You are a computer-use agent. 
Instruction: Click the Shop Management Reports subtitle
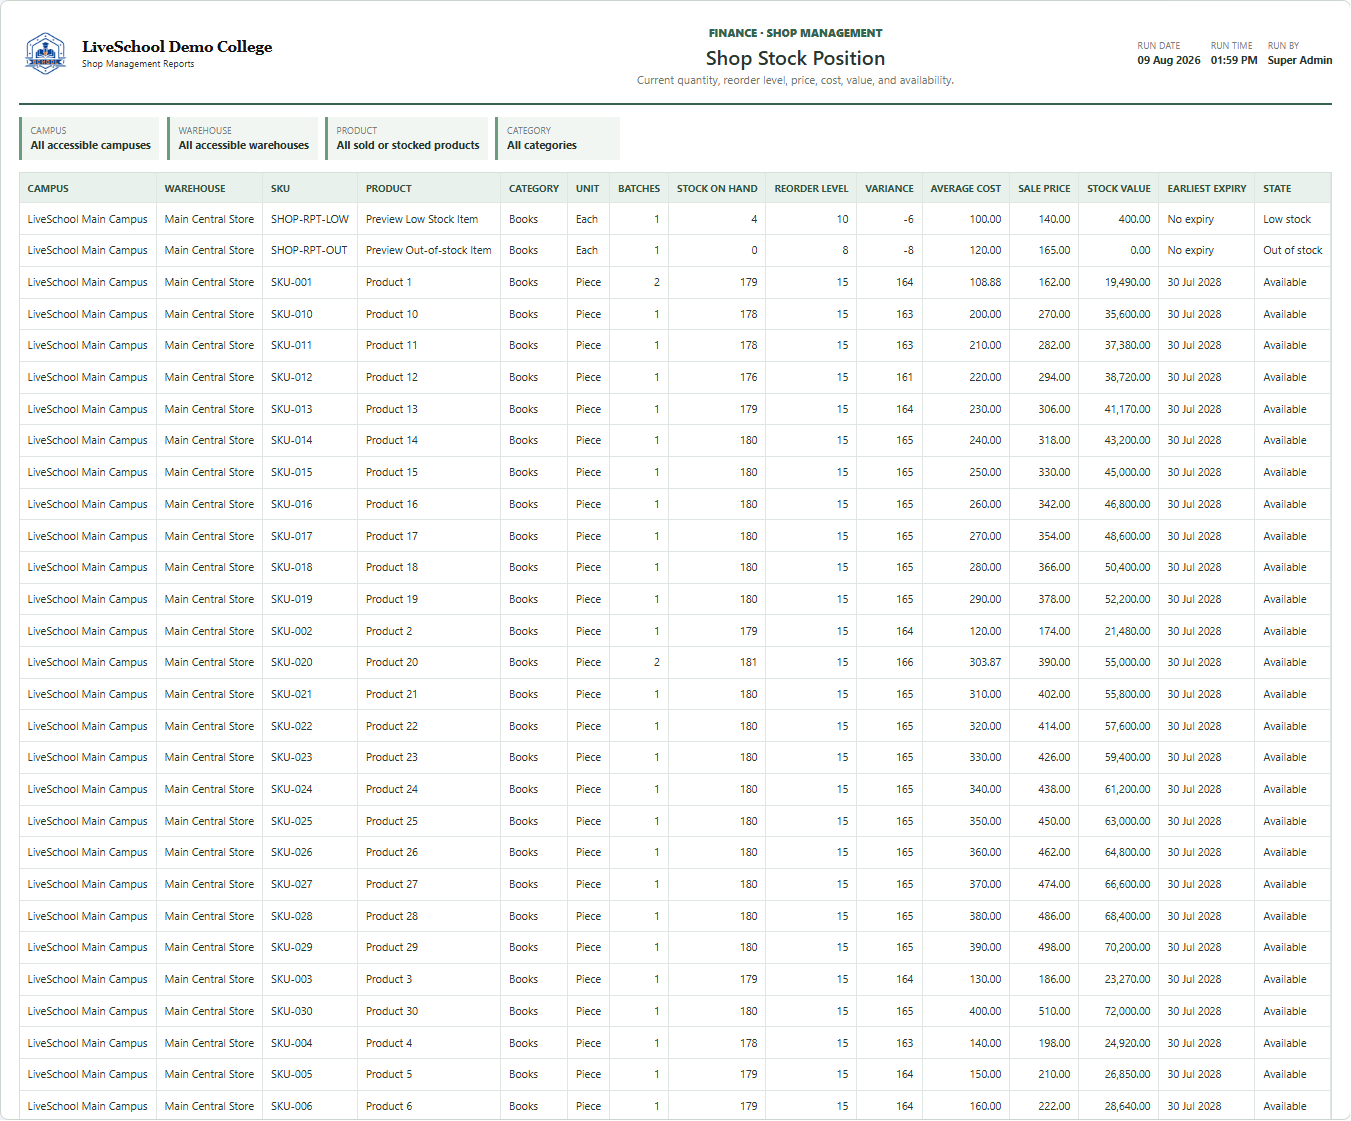click(x=138, y=64)
